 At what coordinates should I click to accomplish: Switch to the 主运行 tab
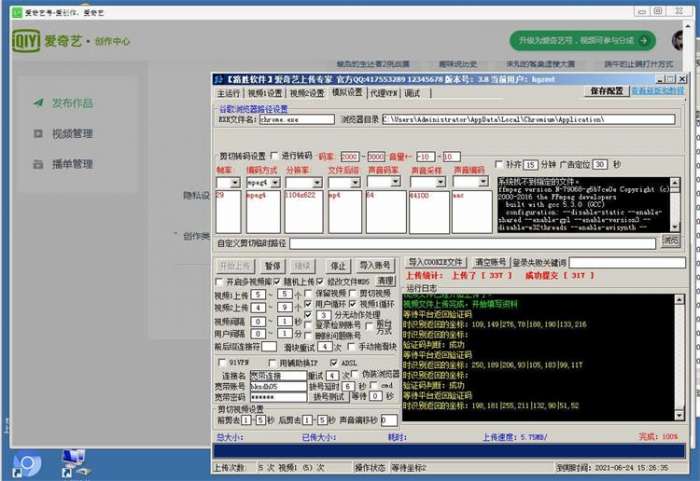point(229,93)
